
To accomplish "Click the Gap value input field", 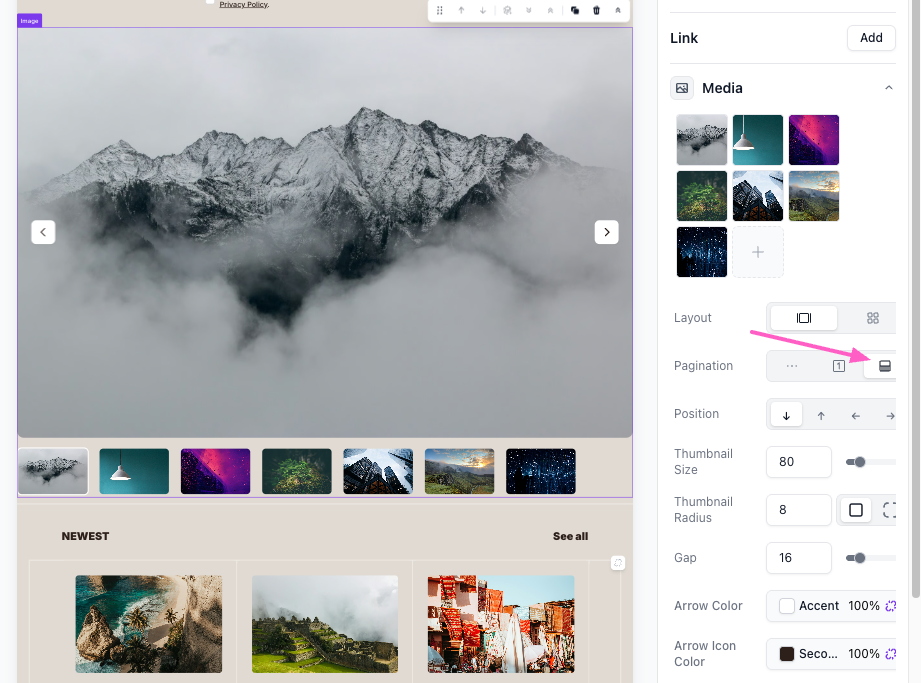I will point(798,558).
